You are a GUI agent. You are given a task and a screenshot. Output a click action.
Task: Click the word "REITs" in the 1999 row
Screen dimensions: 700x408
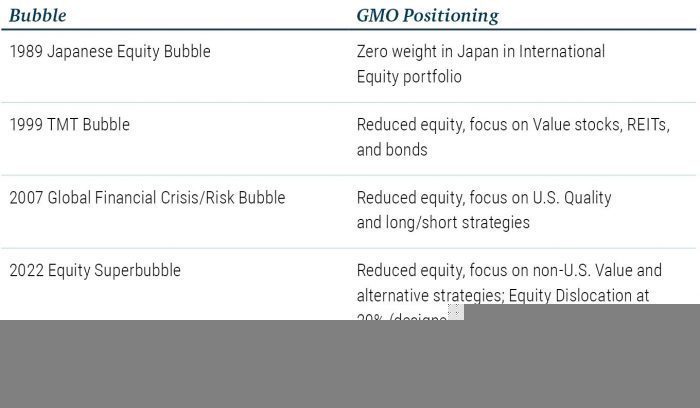pos(648,125)
